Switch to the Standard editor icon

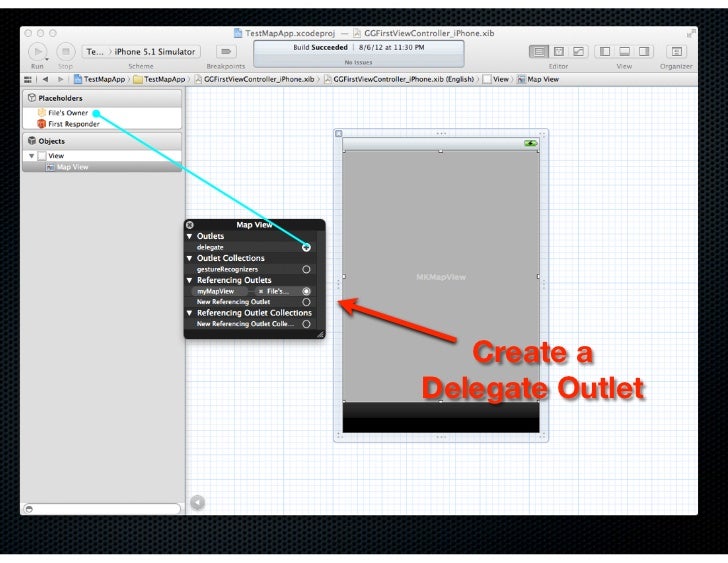point(539,50)
